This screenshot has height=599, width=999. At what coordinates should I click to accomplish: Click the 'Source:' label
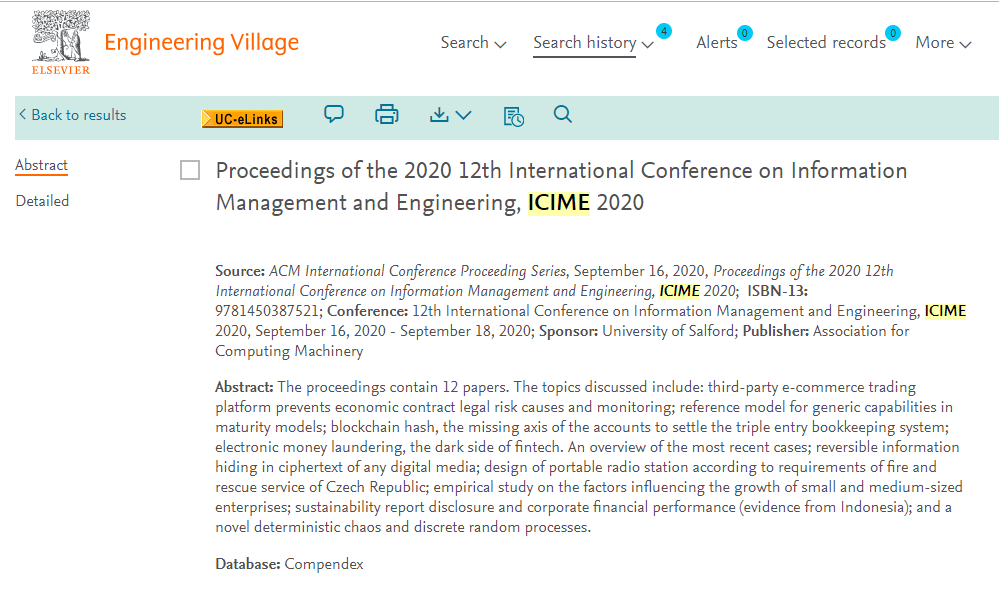(240, 271)
